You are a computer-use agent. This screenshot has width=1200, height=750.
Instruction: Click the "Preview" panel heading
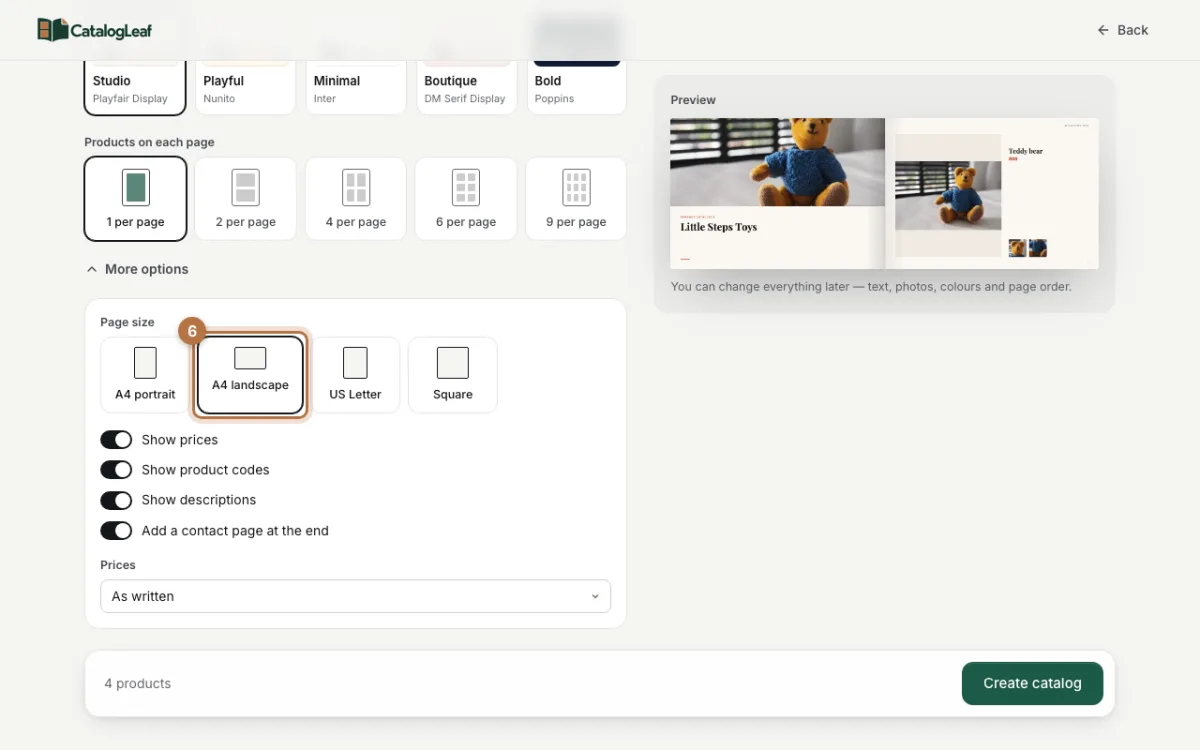point(693,100)
